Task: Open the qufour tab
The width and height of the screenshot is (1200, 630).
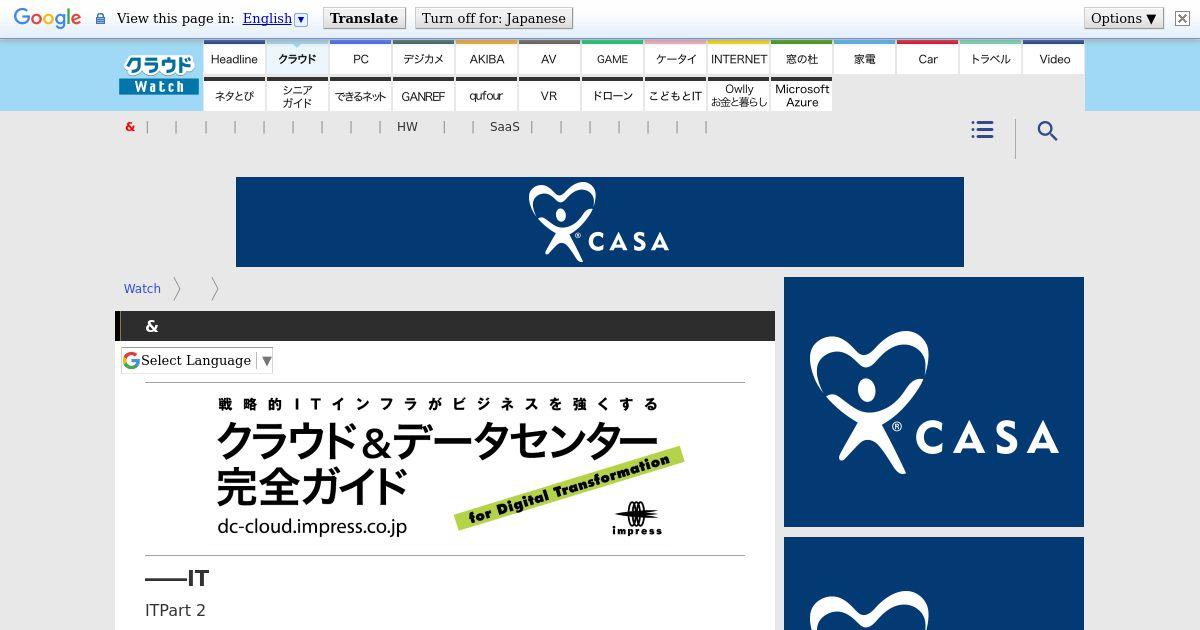Action: [487, 95]
